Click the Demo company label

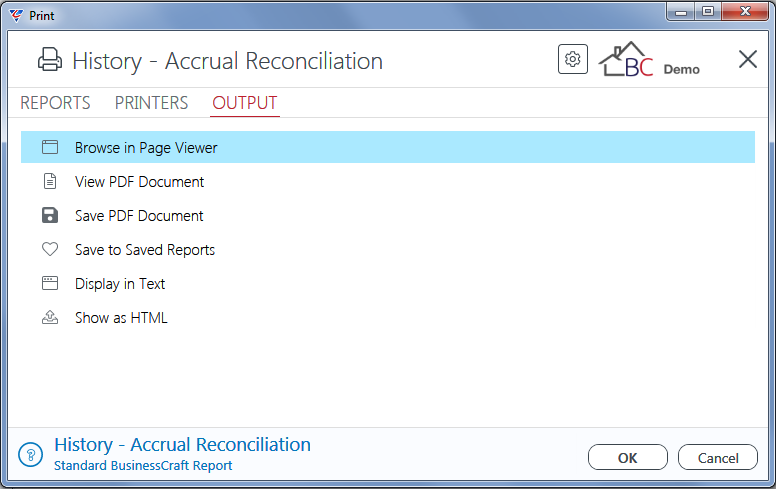coord(681,69)
